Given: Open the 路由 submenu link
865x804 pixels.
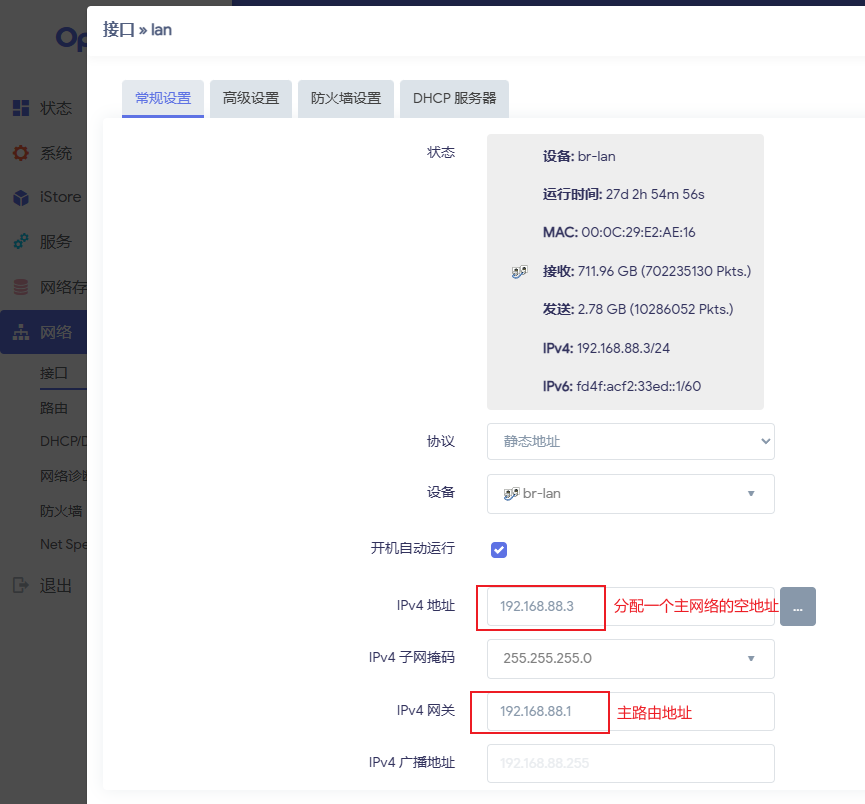Looking at the screenshot, I should click(53, 408).
